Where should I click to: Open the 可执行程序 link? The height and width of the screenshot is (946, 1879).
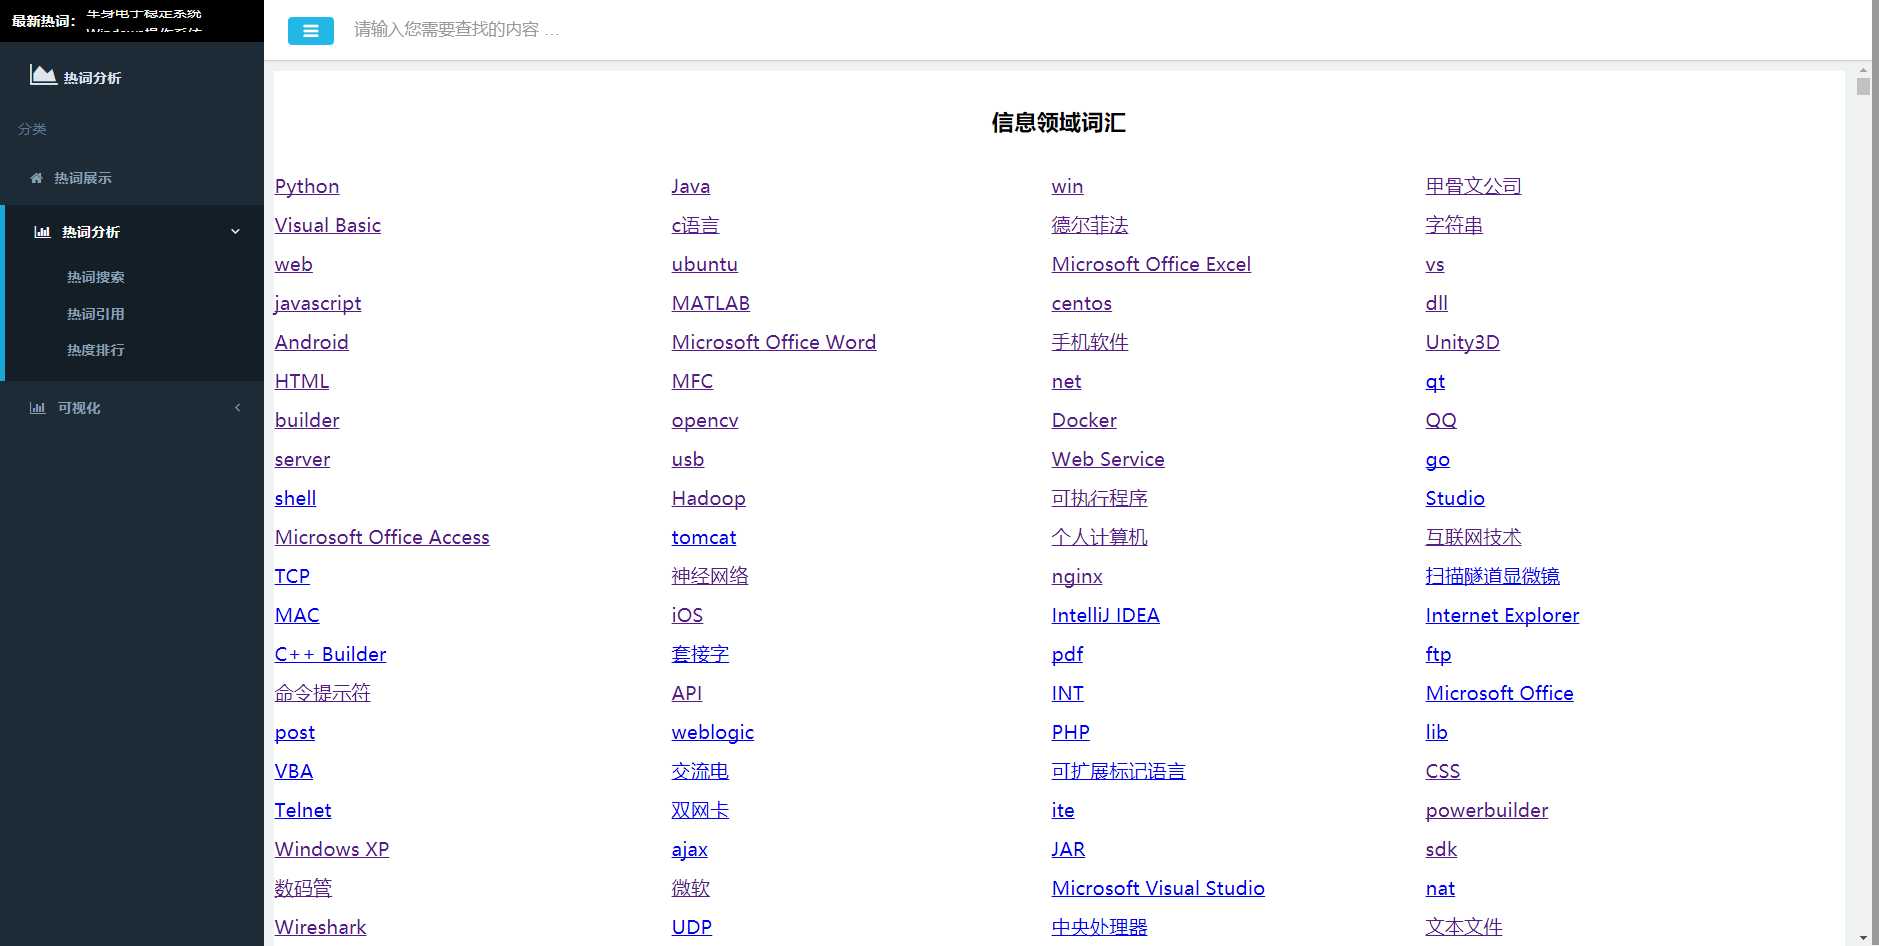click(x=1100, y=498)
